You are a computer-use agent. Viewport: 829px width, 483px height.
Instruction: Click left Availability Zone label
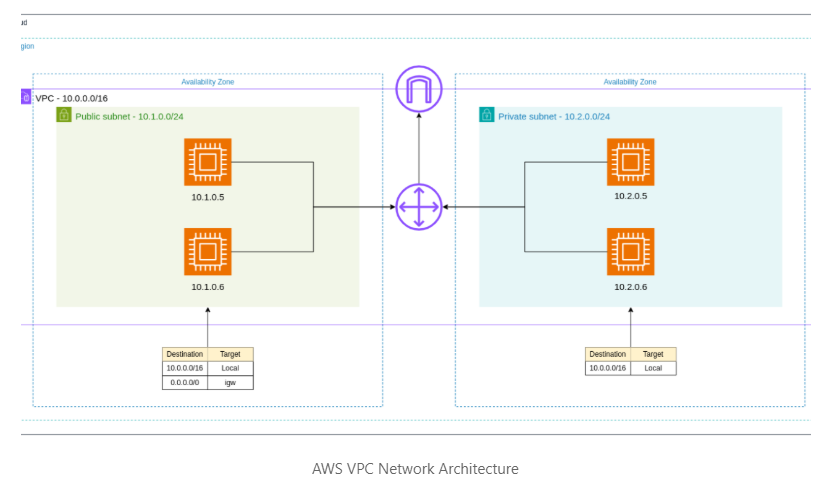point(208,82)
